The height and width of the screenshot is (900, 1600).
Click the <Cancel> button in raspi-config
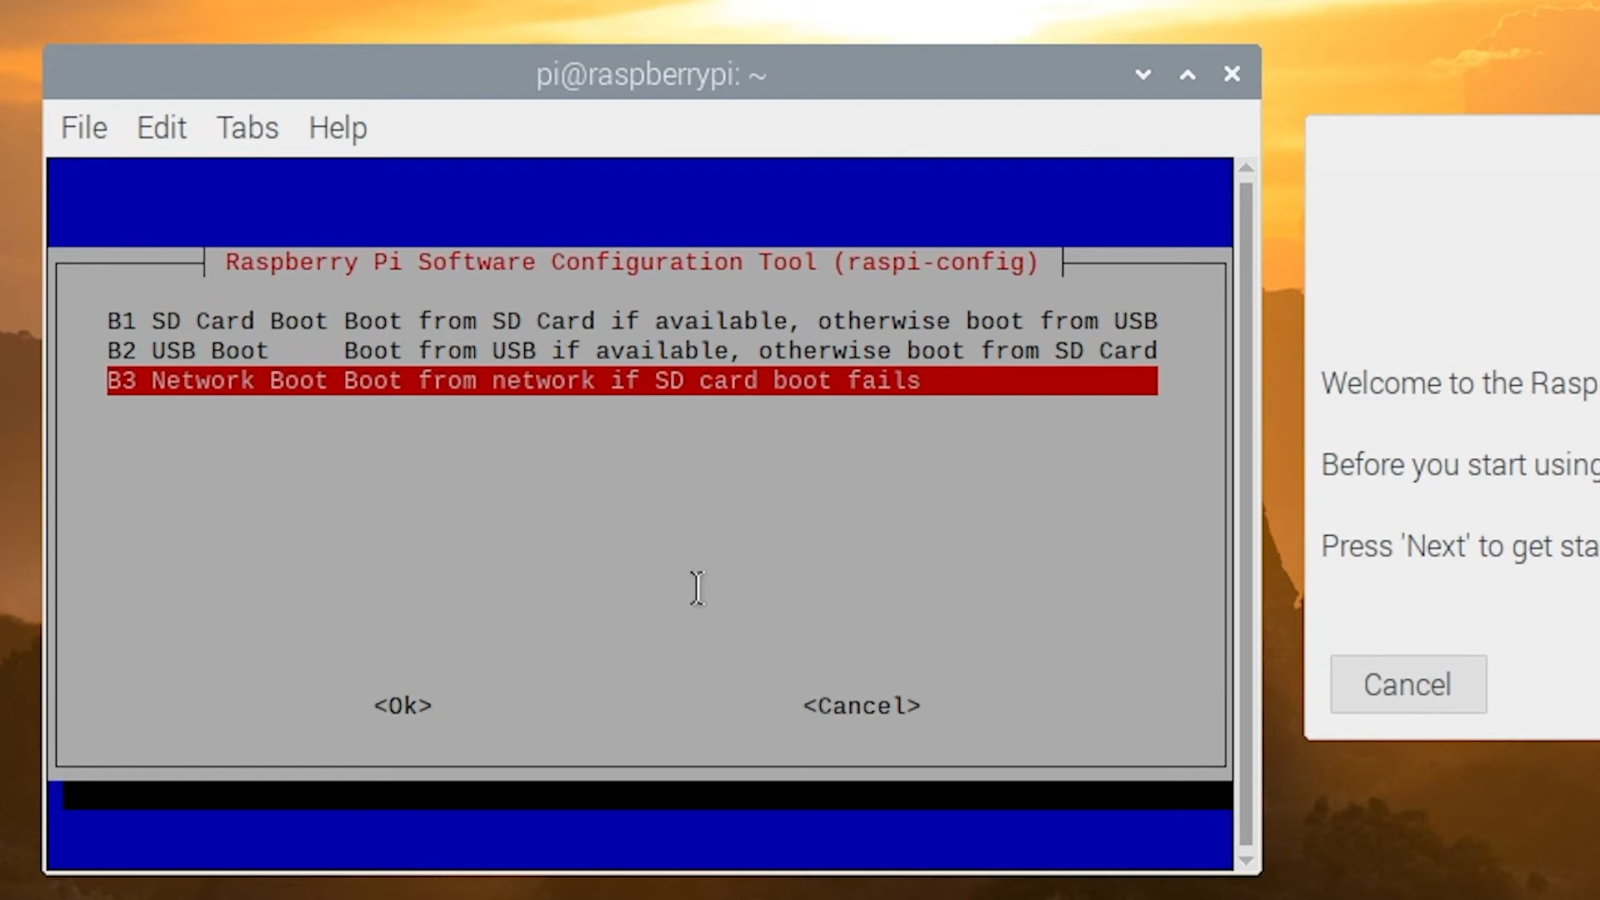861,705
